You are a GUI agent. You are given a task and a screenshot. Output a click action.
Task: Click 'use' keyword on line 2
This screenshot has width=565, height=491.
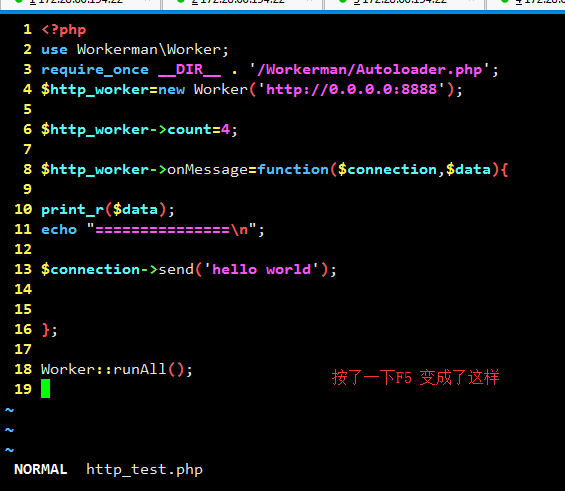point(54,50)
